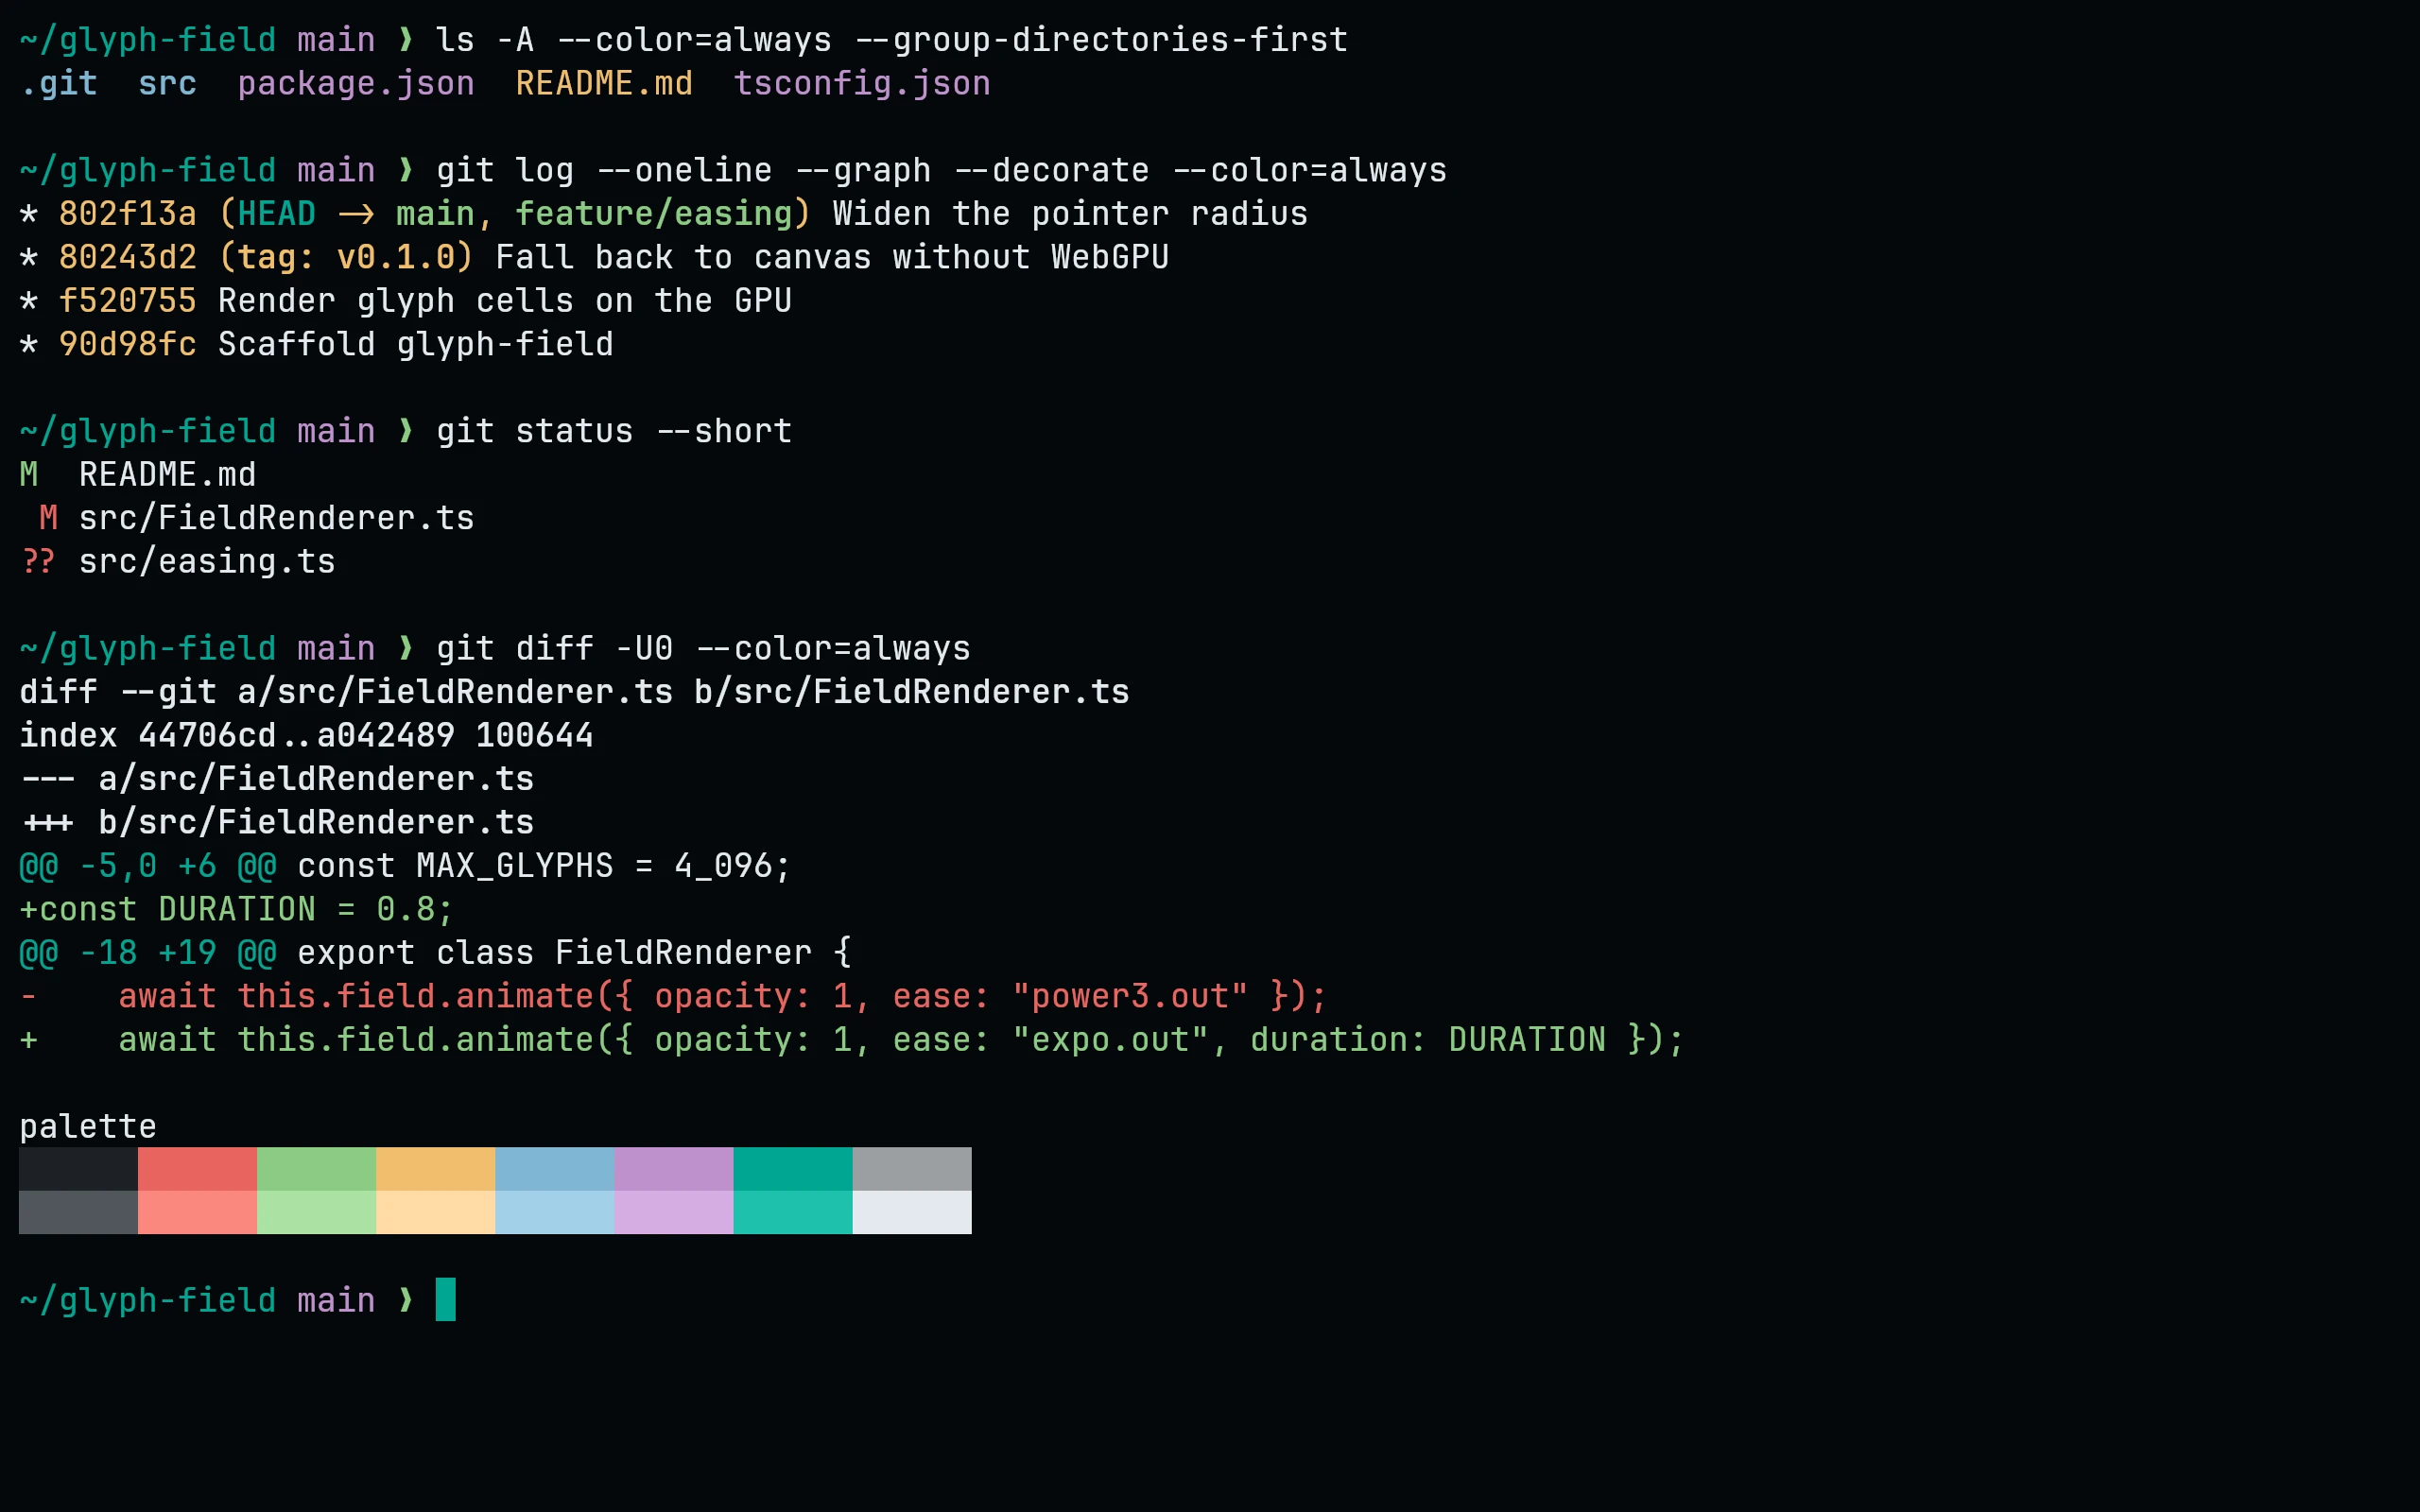
Task: Click package.json in the ls output
Action: (x=356, y=83)
